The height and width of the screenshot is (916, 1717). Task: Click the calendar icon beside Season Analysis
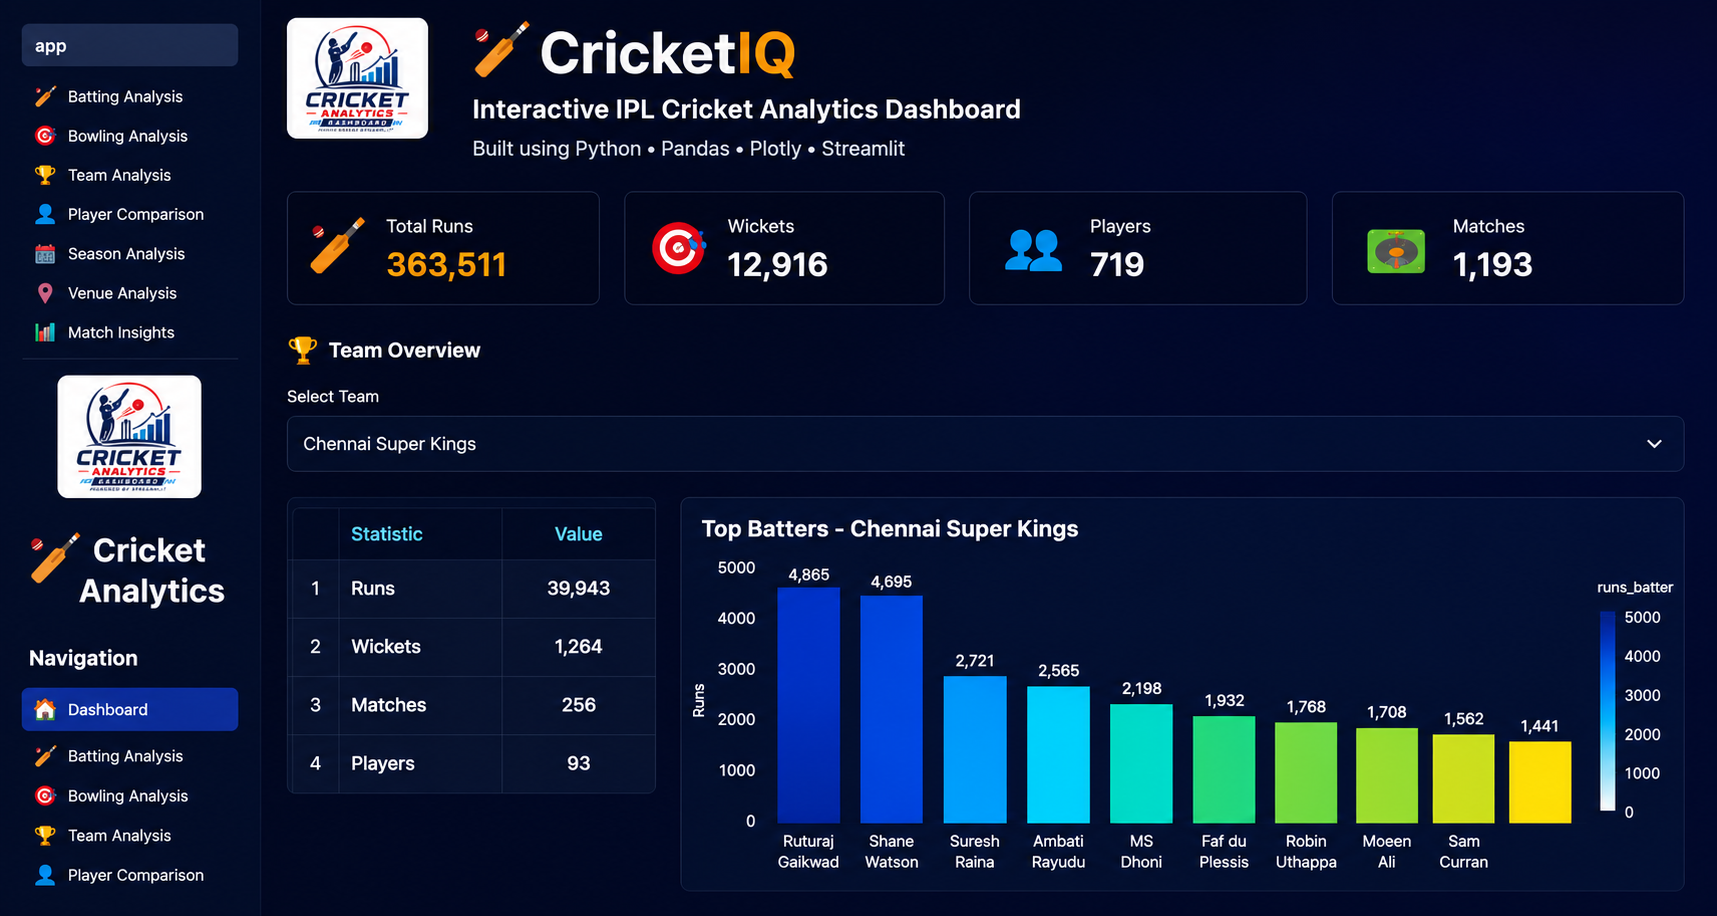pos(45,254)
